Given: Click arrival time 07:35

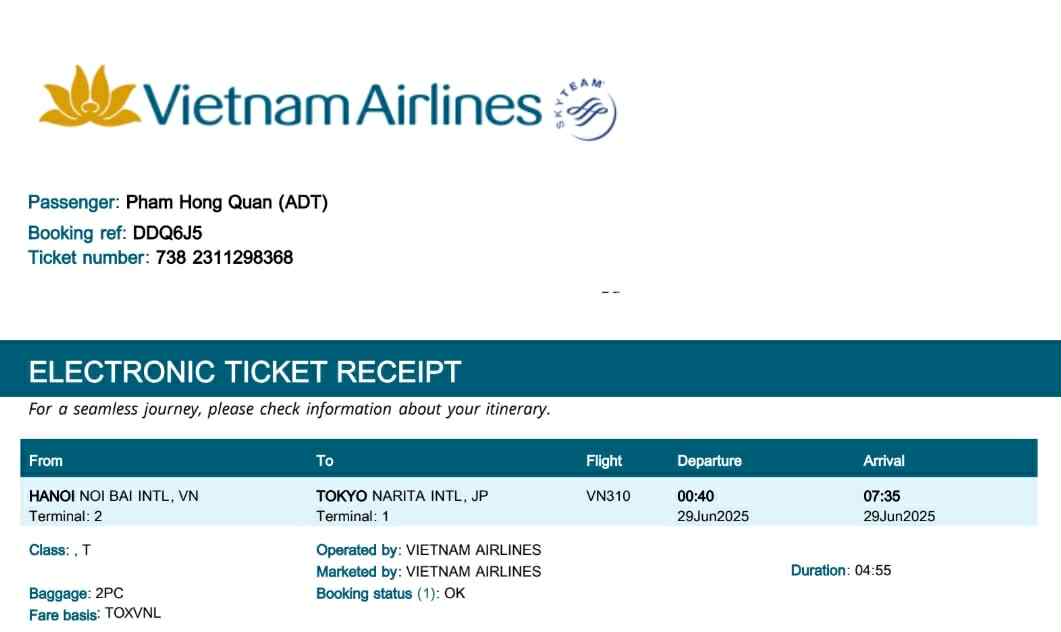Looking at the screenshot, I should pos(882,496).
